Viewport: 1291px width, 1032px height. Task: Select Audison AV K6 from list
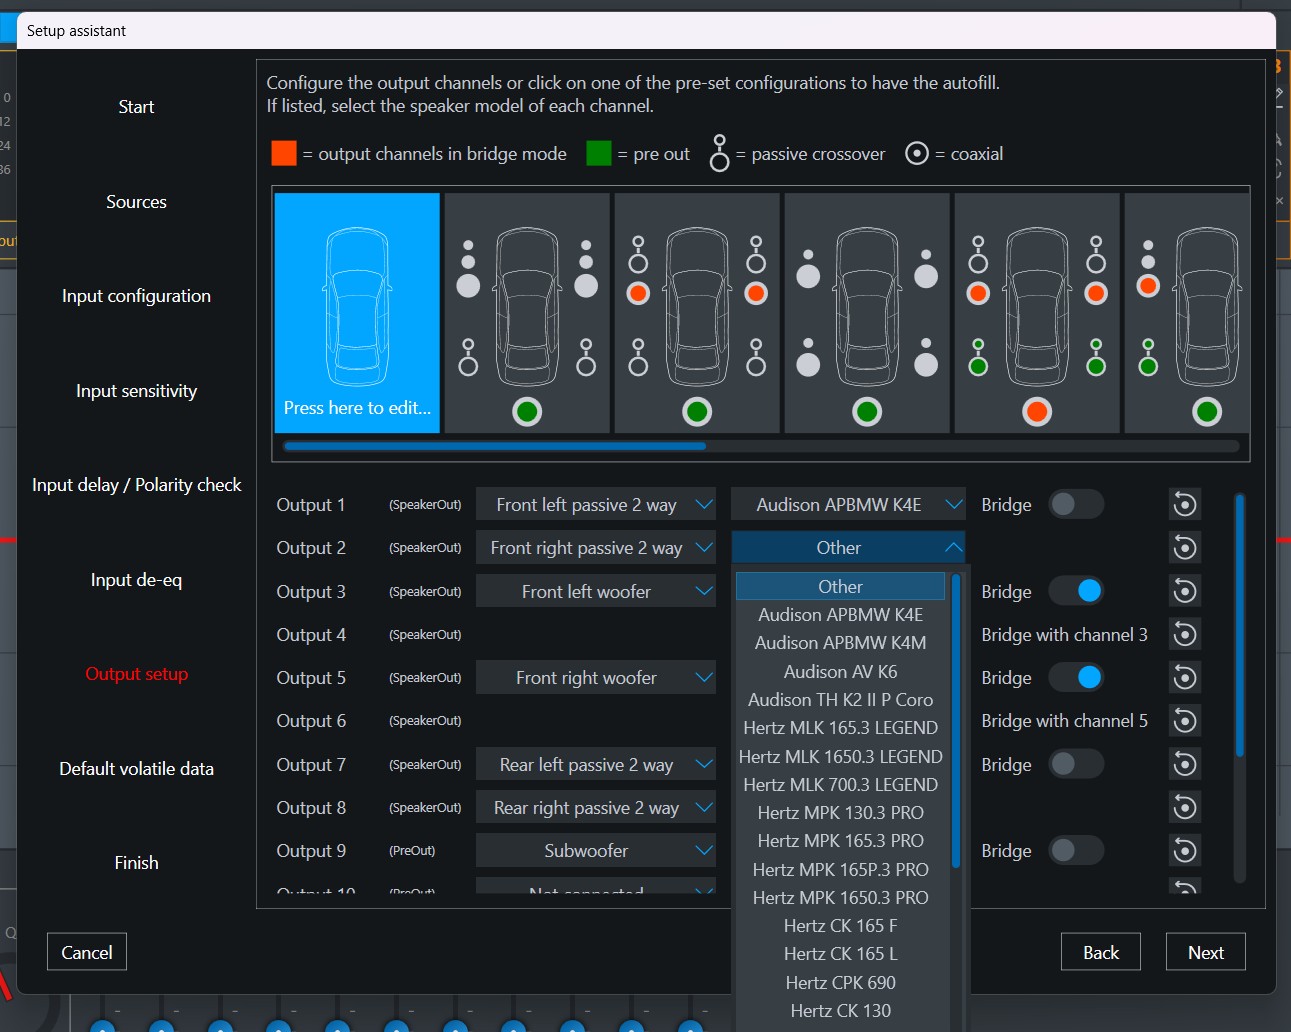(x=840, y=671)
